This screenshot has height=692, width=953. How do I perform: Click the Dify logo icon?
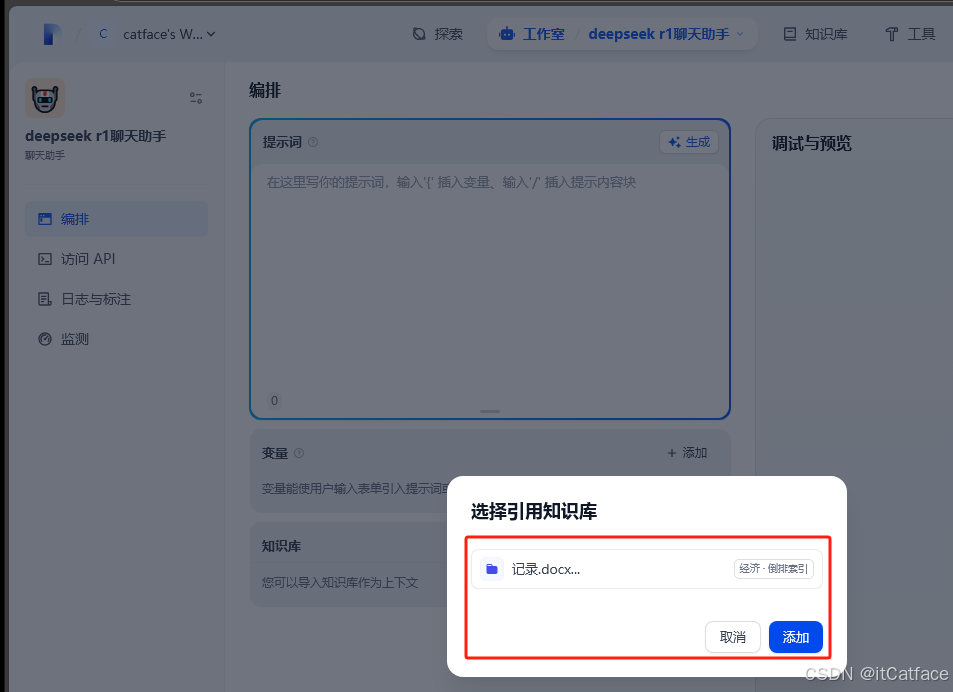pyautogui.click(x=52, y=34)
